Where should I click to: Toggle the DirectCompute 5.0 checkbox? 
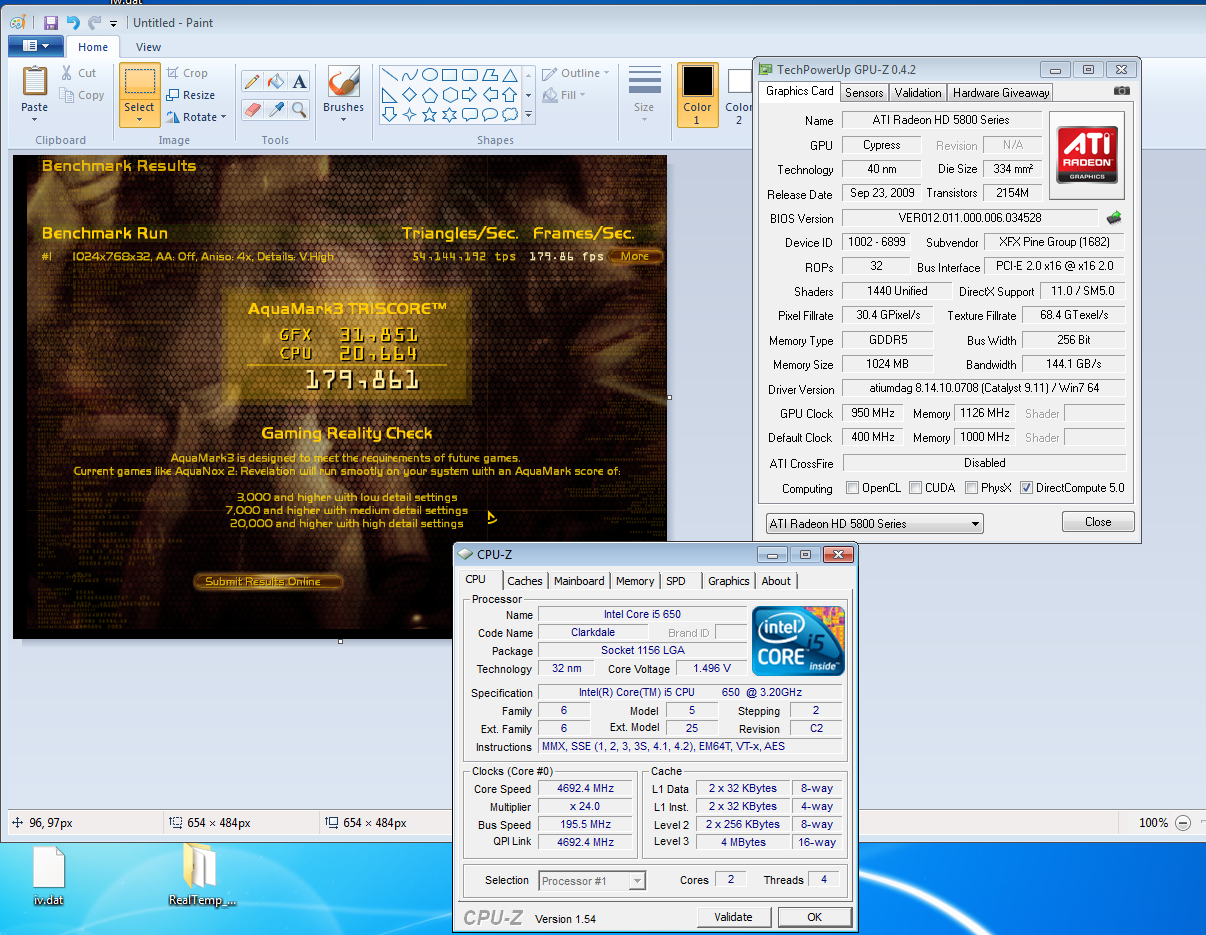1026,488
